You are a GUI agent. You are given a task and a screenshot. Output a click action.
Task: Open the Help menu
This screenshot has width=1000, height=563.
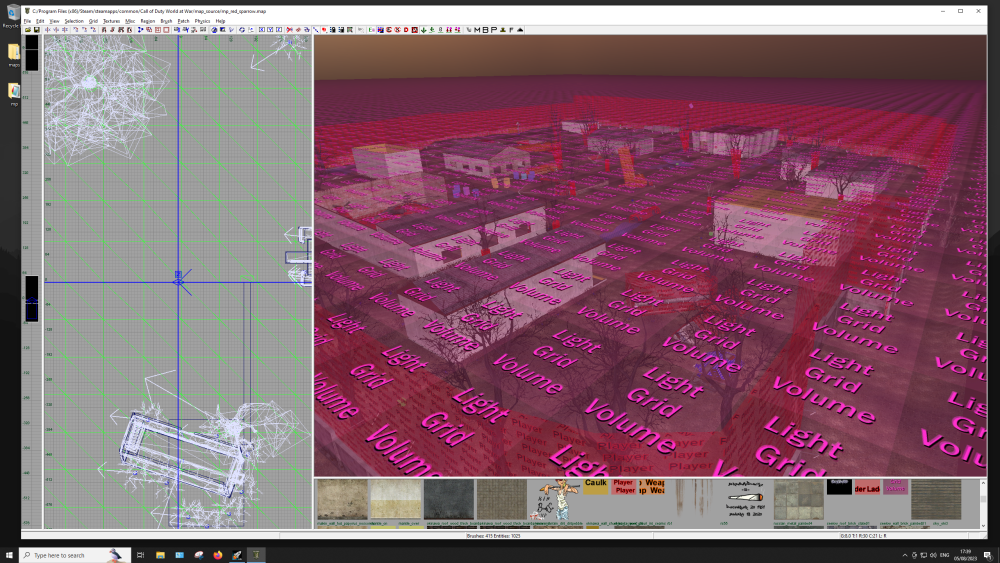pos(221,21)
